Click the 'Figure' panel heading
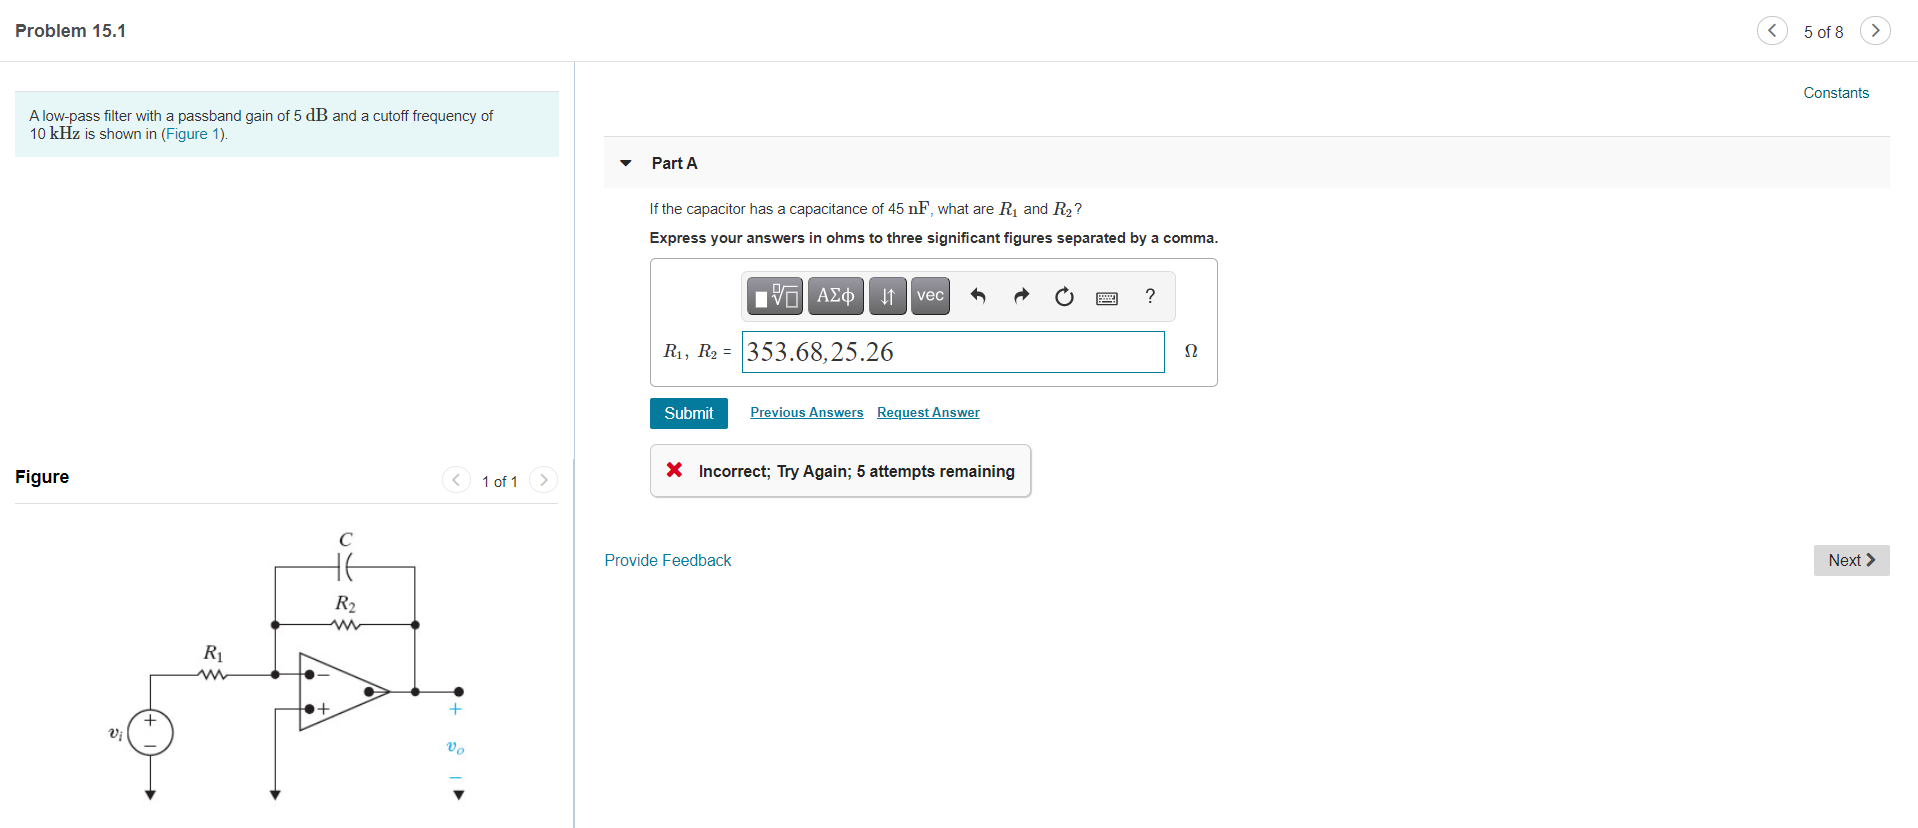1918x828 pixels. [x=42, y=477]
